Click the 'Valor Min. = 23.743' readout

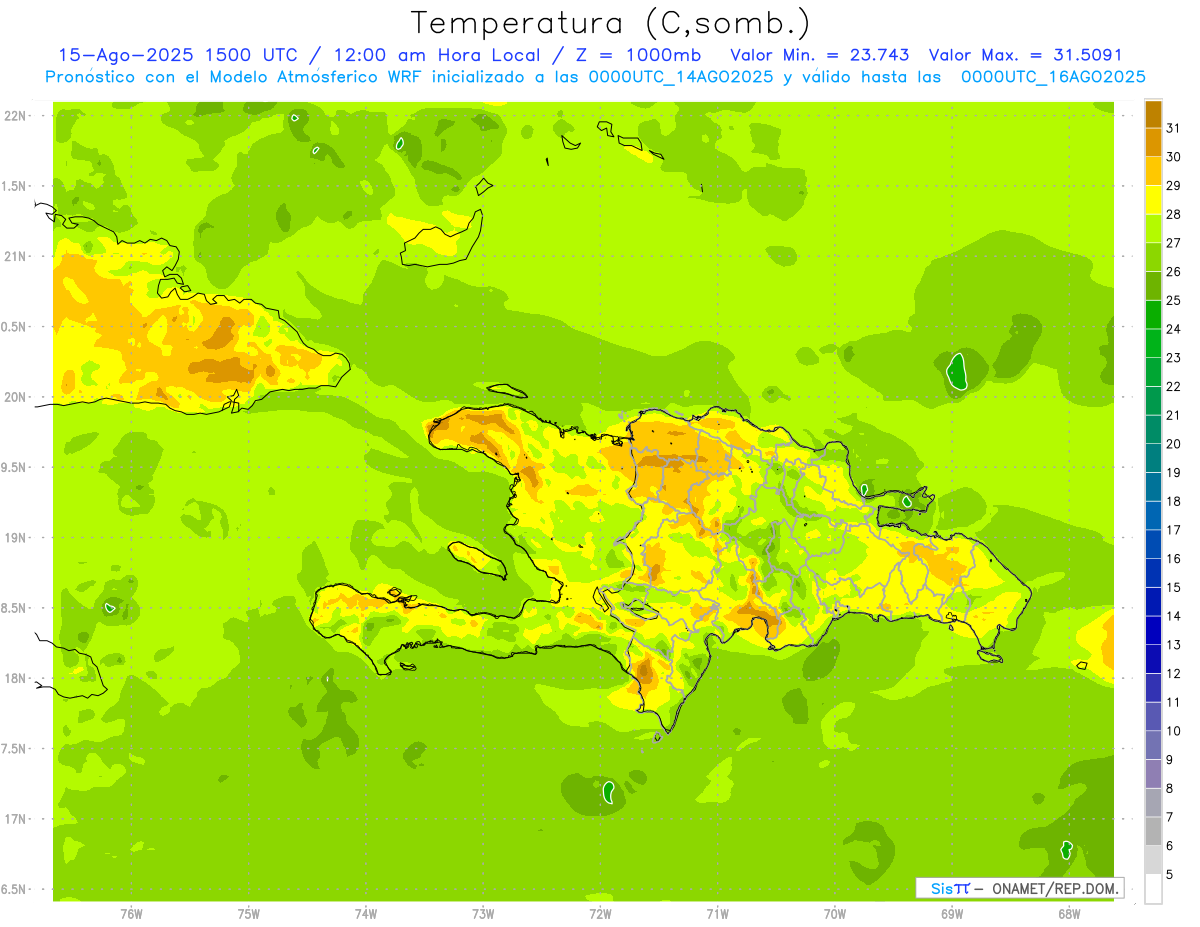[820, 55]
